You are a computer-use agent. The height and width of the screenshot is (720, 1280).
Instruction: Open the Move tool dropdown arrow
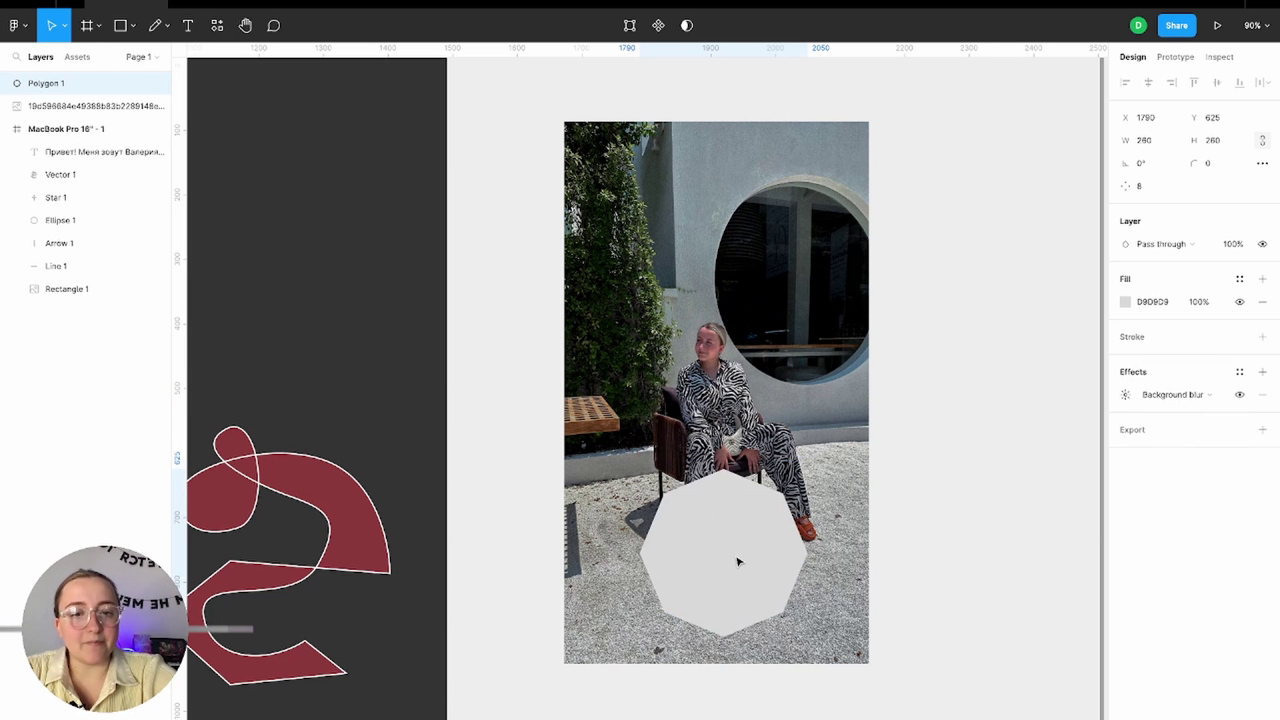click(x=64, y=26)
